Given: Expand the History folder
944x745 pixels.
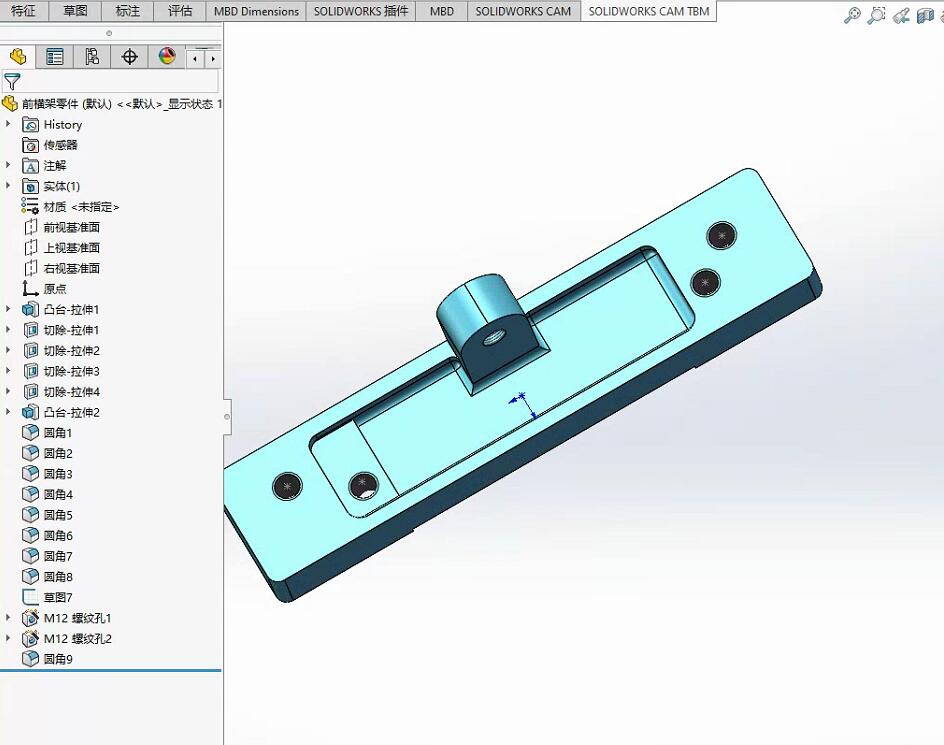Looking at the screenshot, I should (x=10, y=124).
